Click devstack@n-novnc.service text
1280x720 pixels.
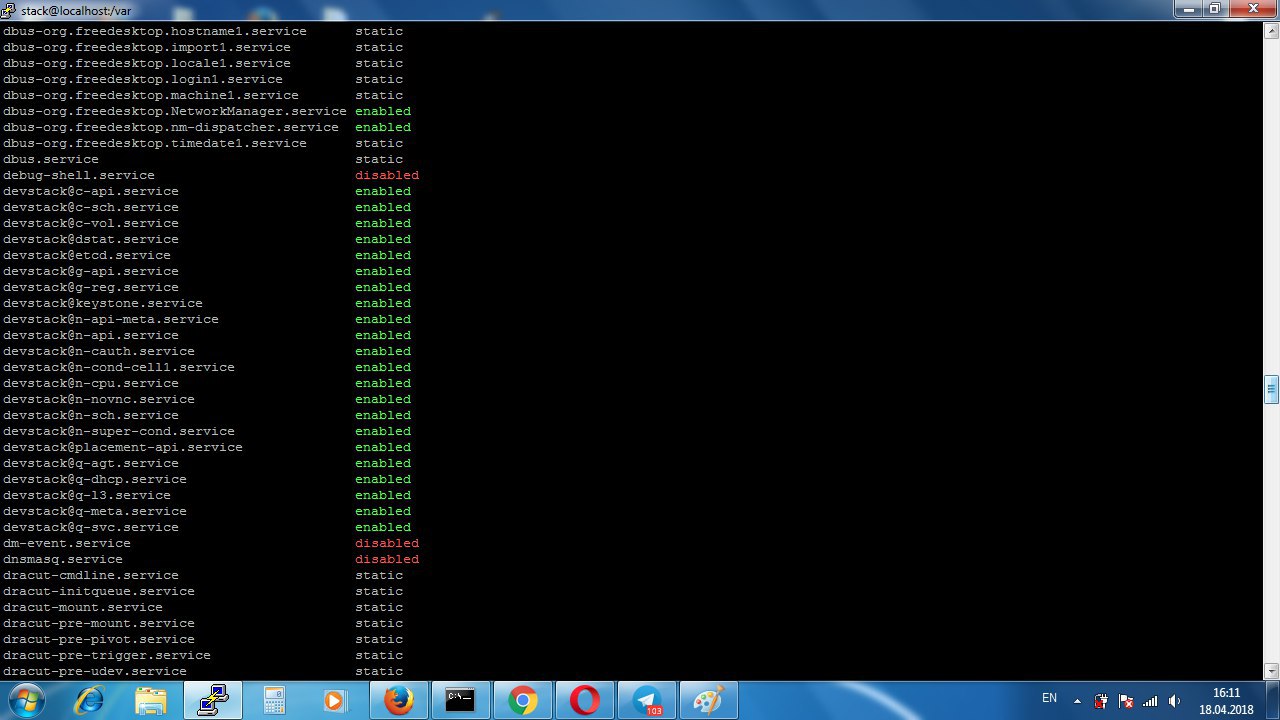coord(99,399)
